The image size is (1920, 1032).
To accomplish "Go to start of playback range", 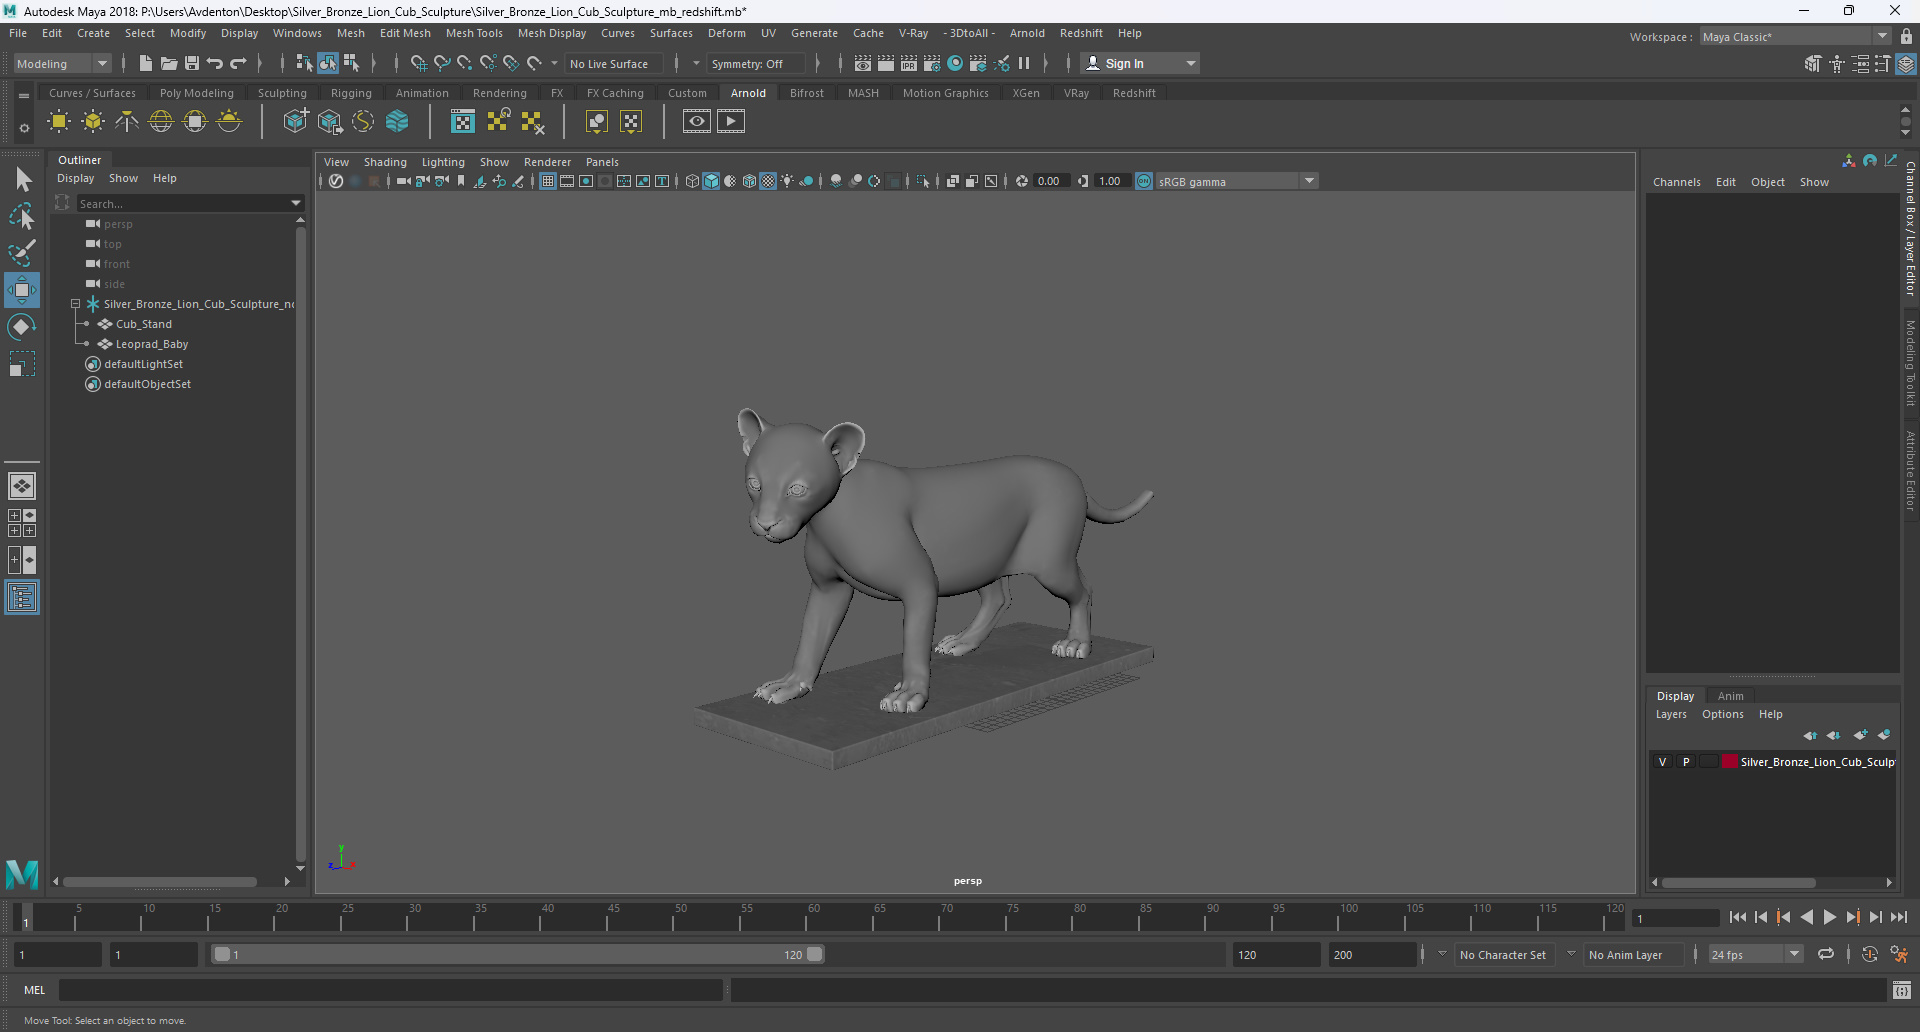I will [1738, 917].
